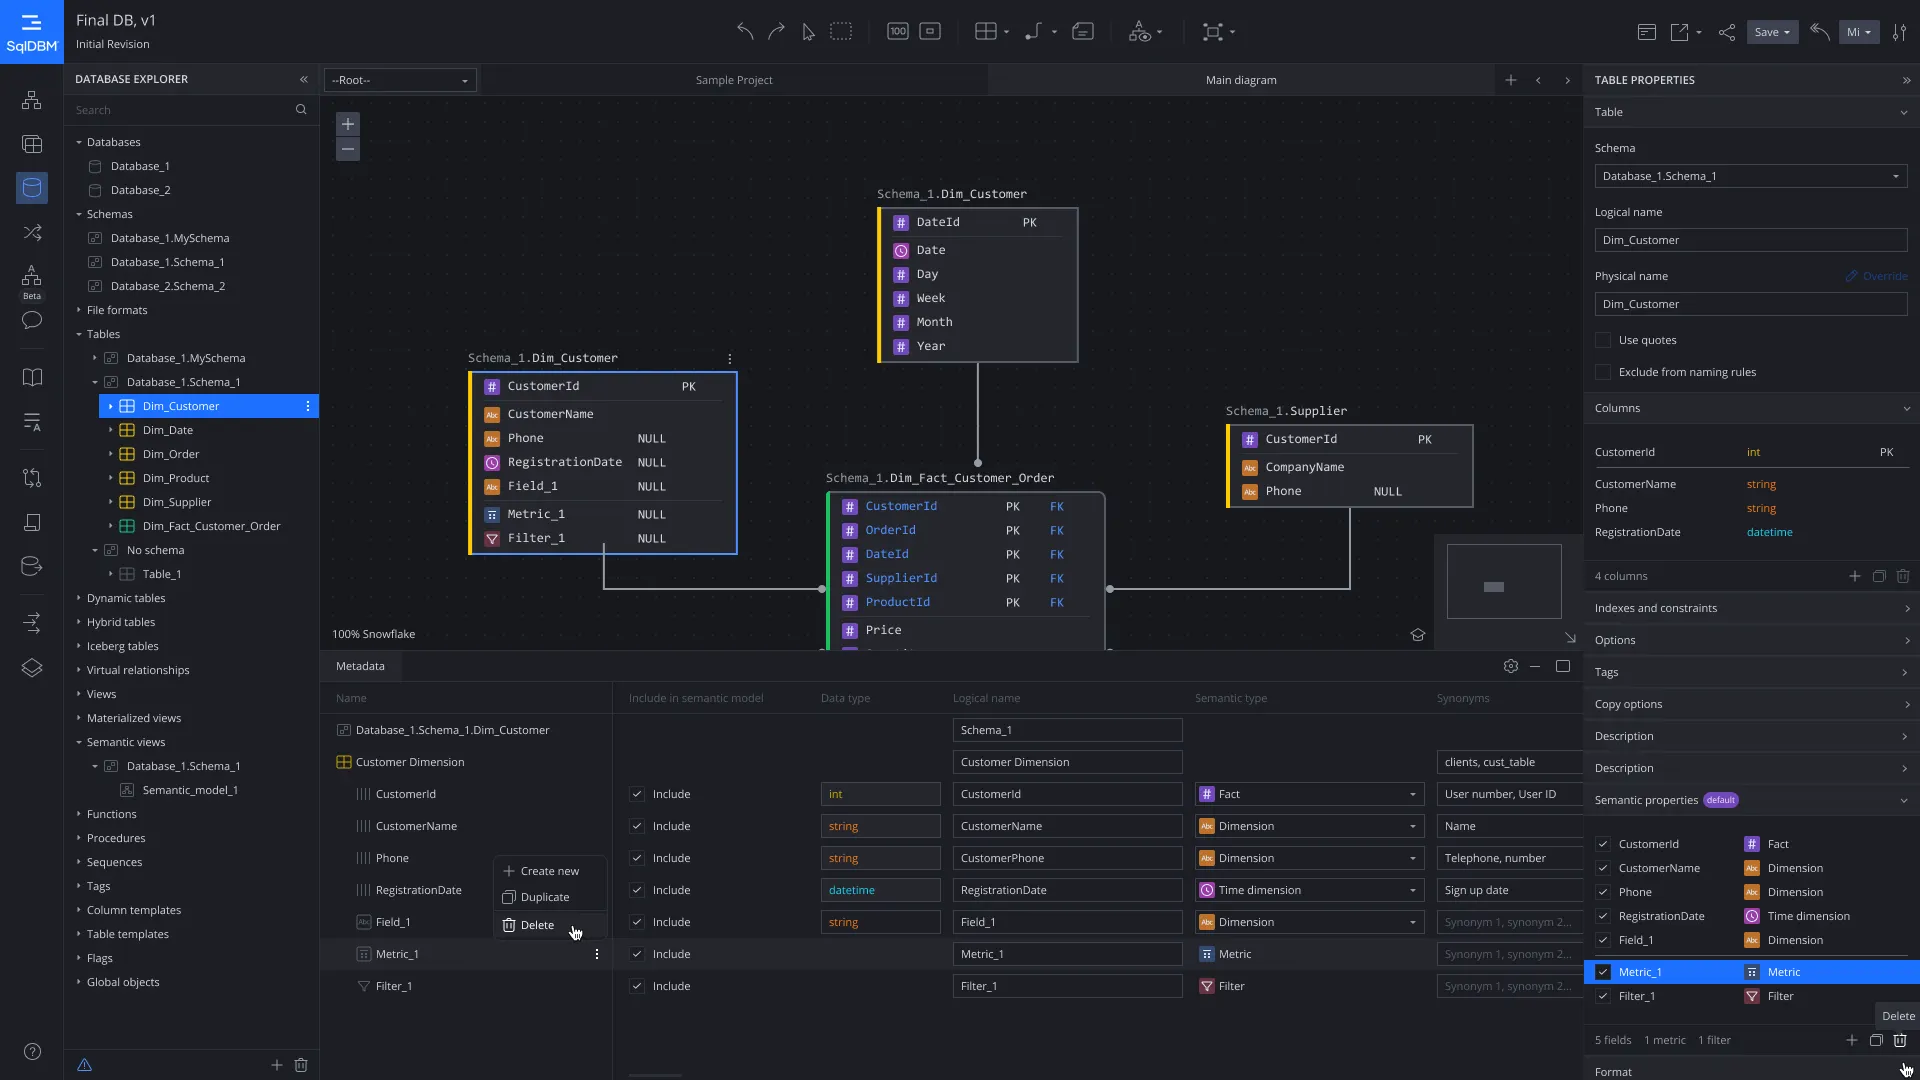Open the Database Explorer sidebar icon
Viewport: 1920px width, 1080px height.
(32, 187)
